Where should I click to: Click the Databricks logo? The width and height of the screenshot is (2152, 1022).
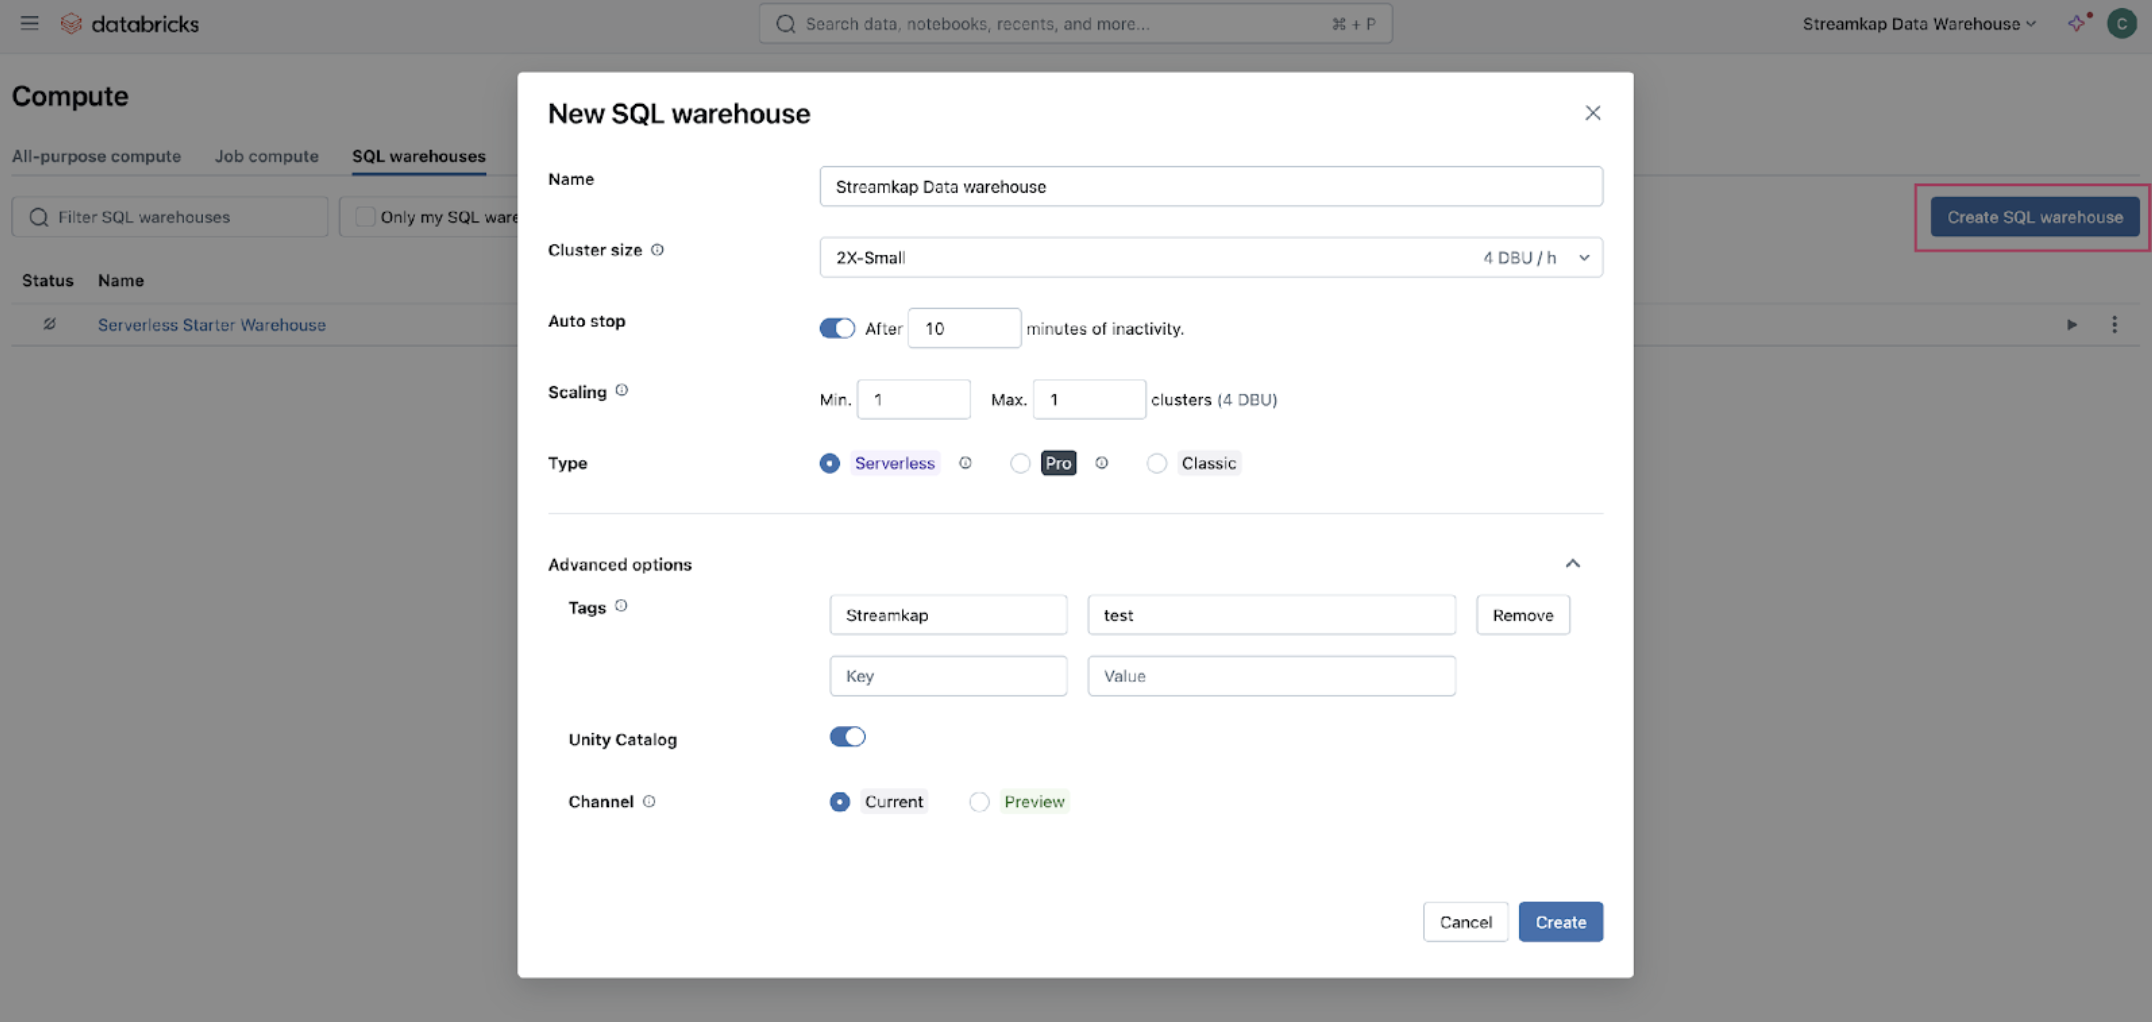tap(130, 23)
